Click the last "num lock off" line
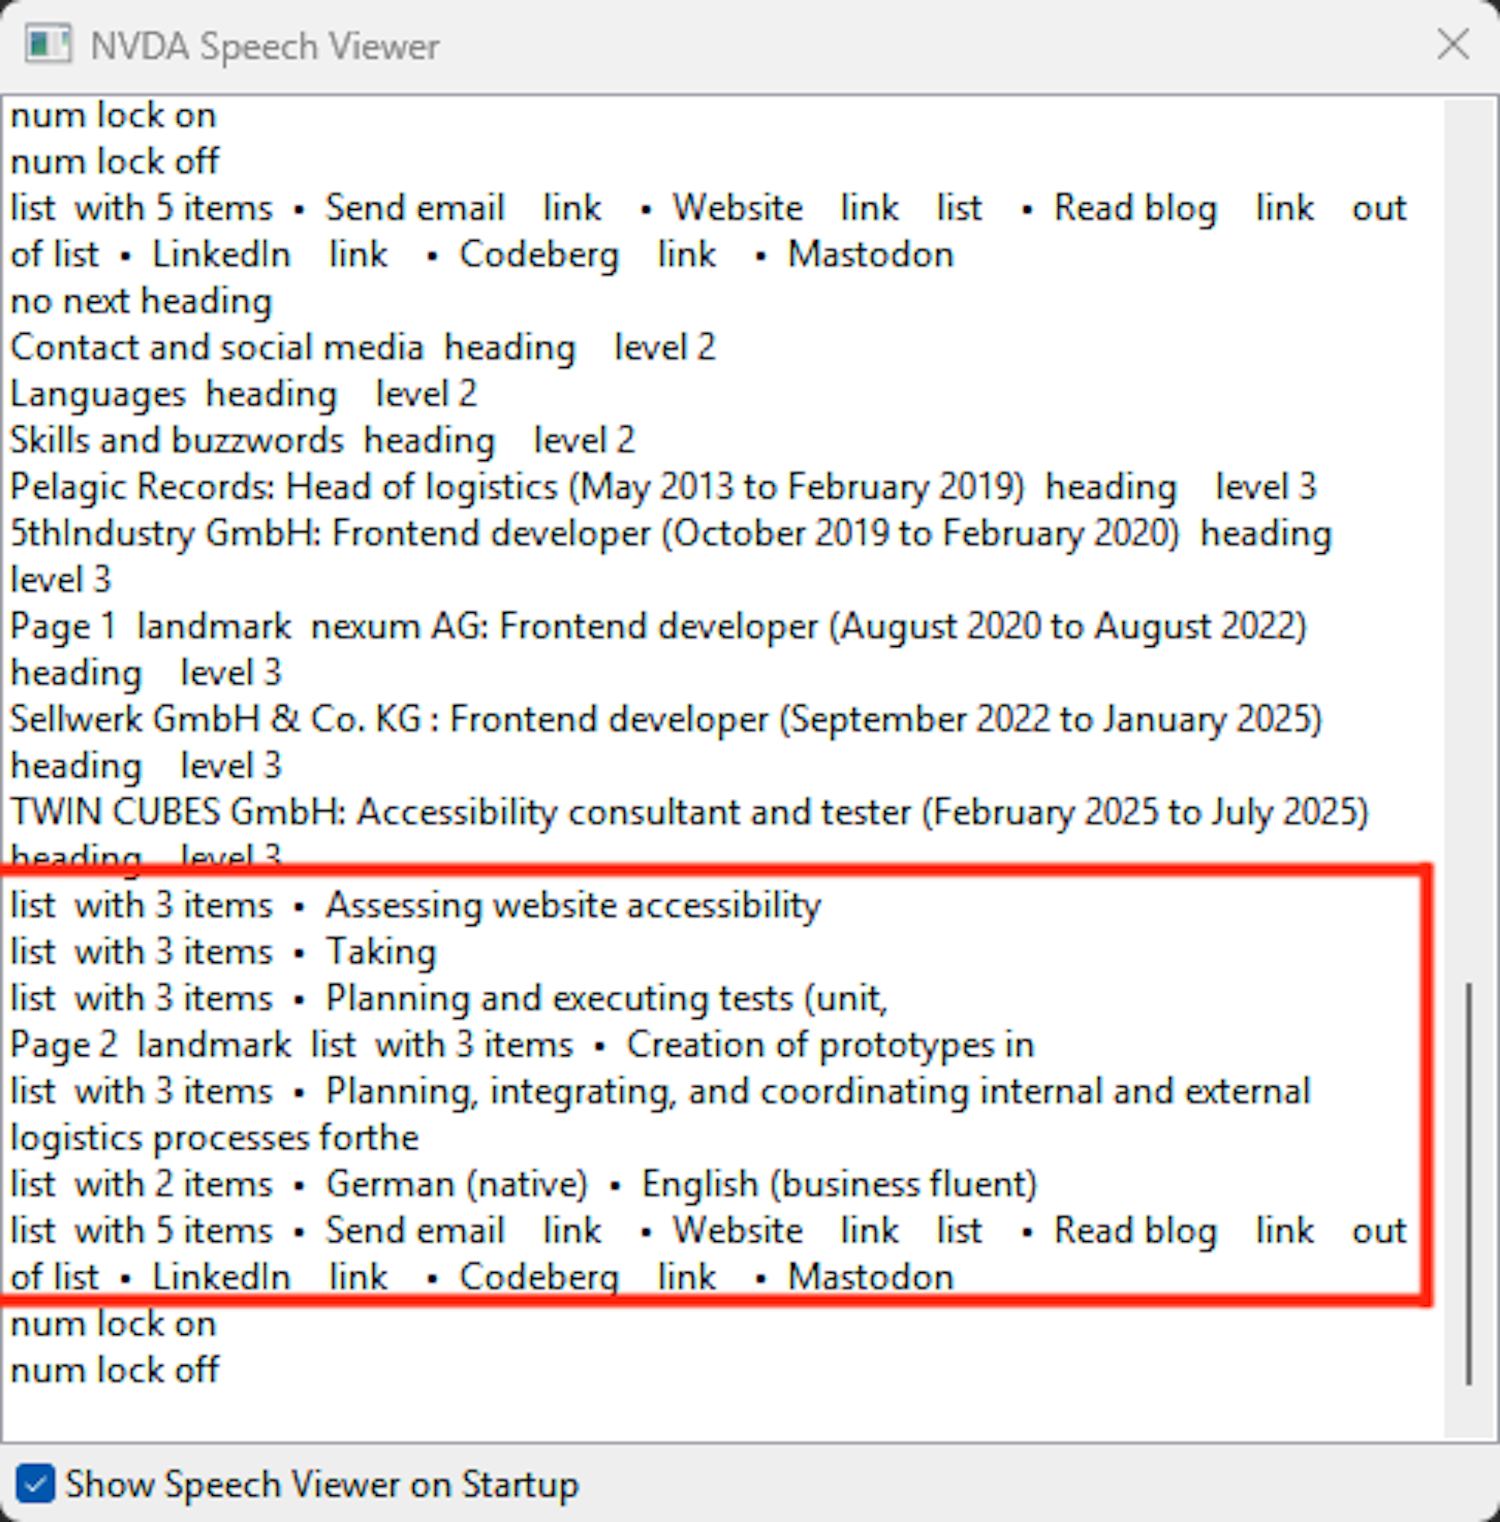The height and width of the screenshot is (1522, 1500). 115,1370
